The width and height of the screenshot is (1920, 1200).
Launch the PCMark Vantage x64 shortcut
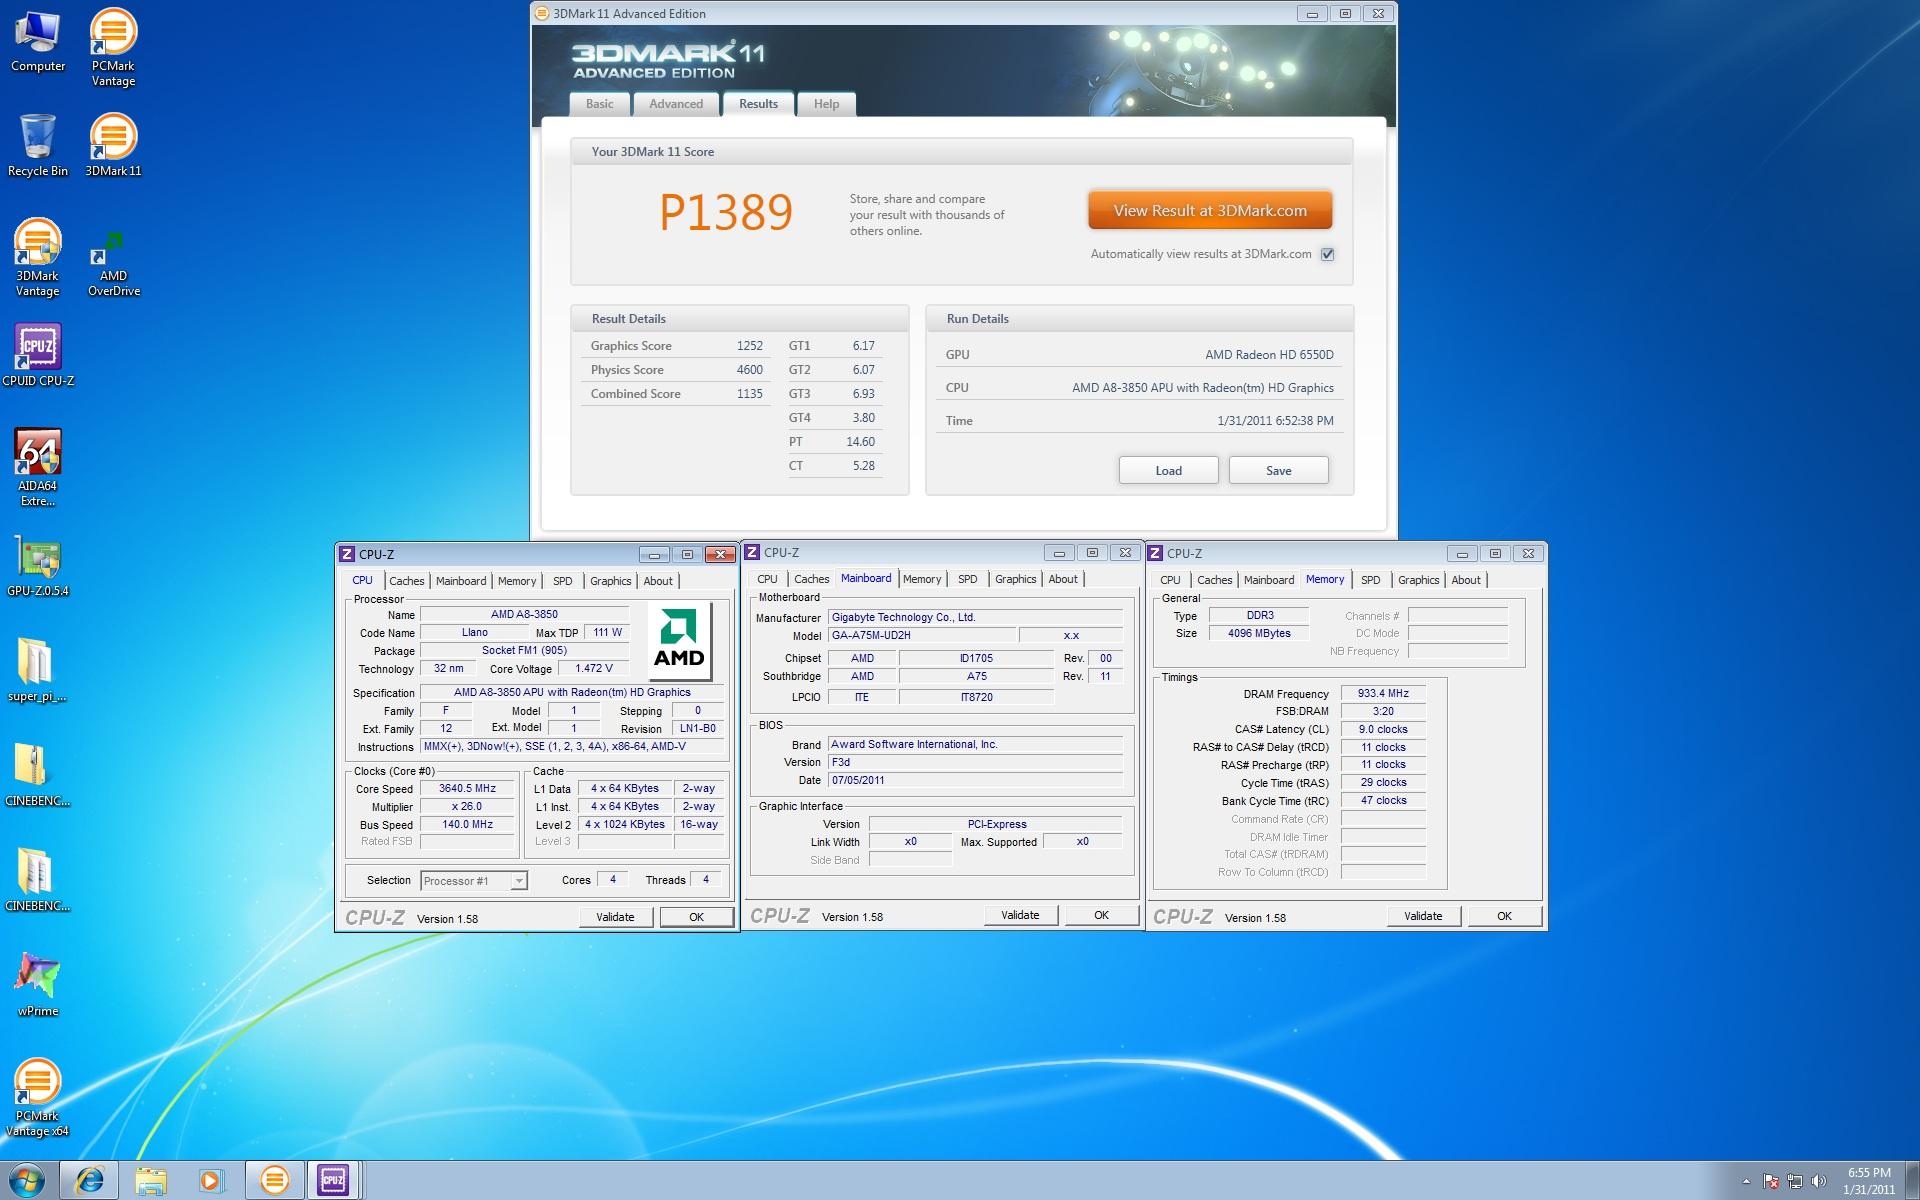click(x=38, y=1098)
